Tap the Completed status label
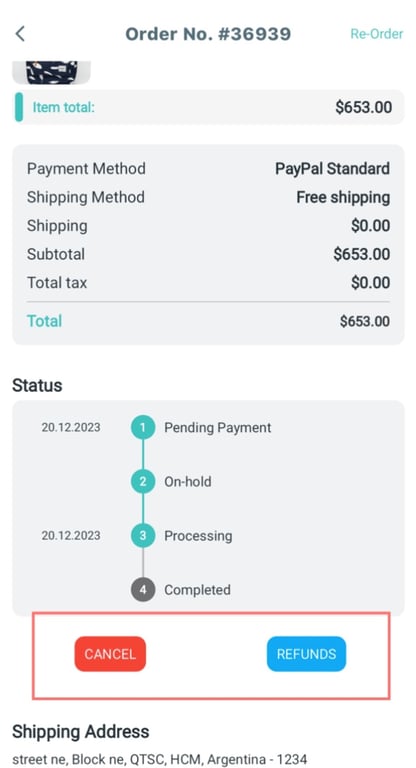Screen dimensions: 416x768 coord(197,590)
